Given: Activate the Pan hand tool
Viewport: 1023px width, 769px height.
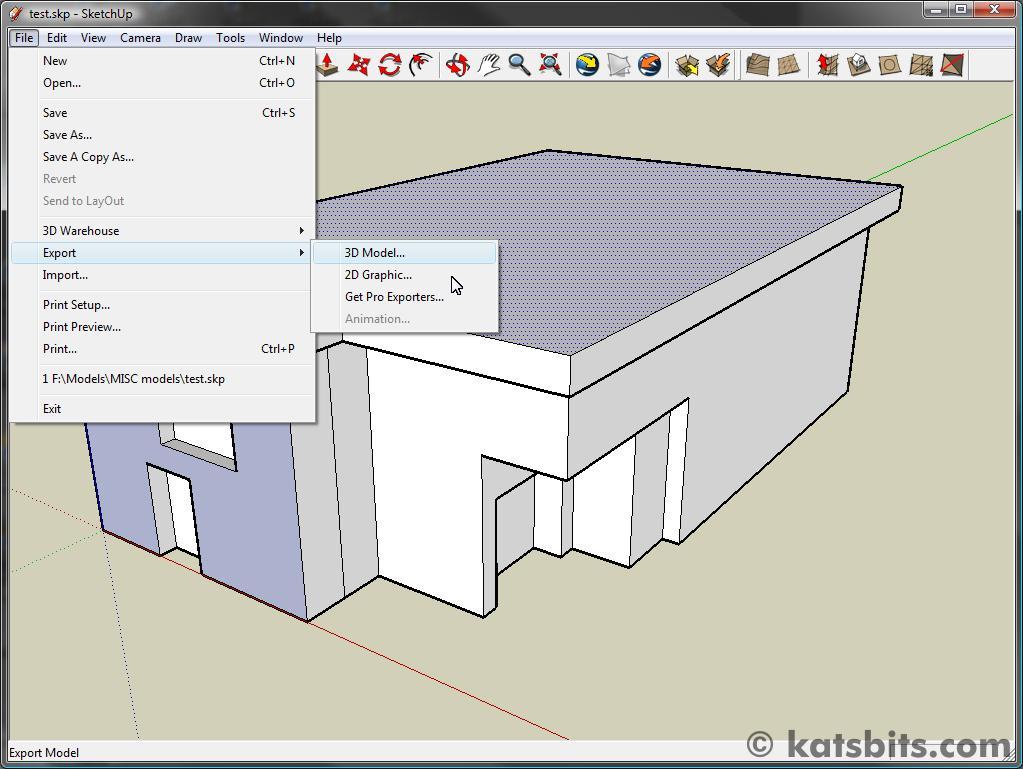Looking at the screenshot, I should (489, 65).
